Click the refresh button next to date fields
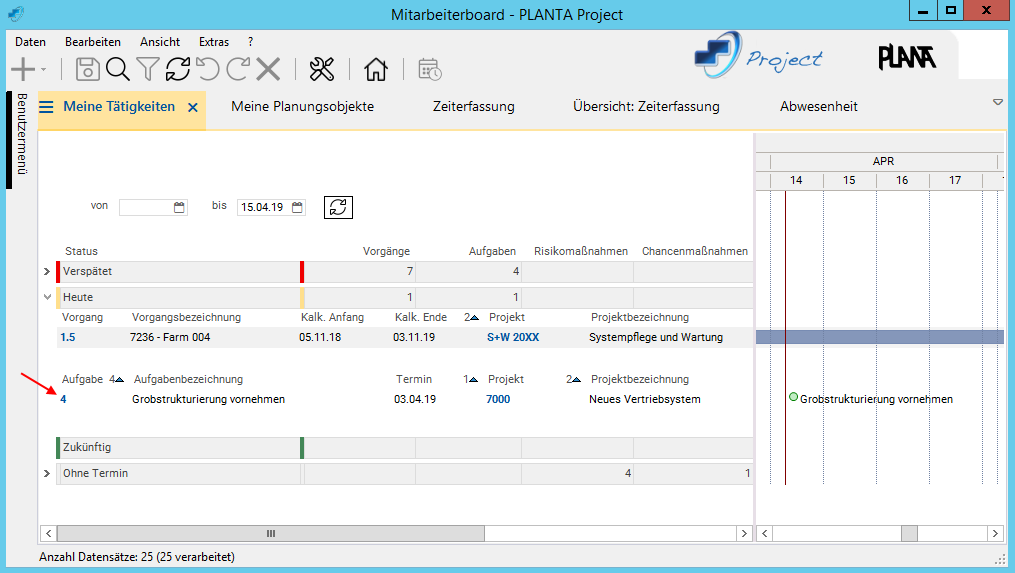This screenshot has height=573, width=1015. click(x=338, y=207)
